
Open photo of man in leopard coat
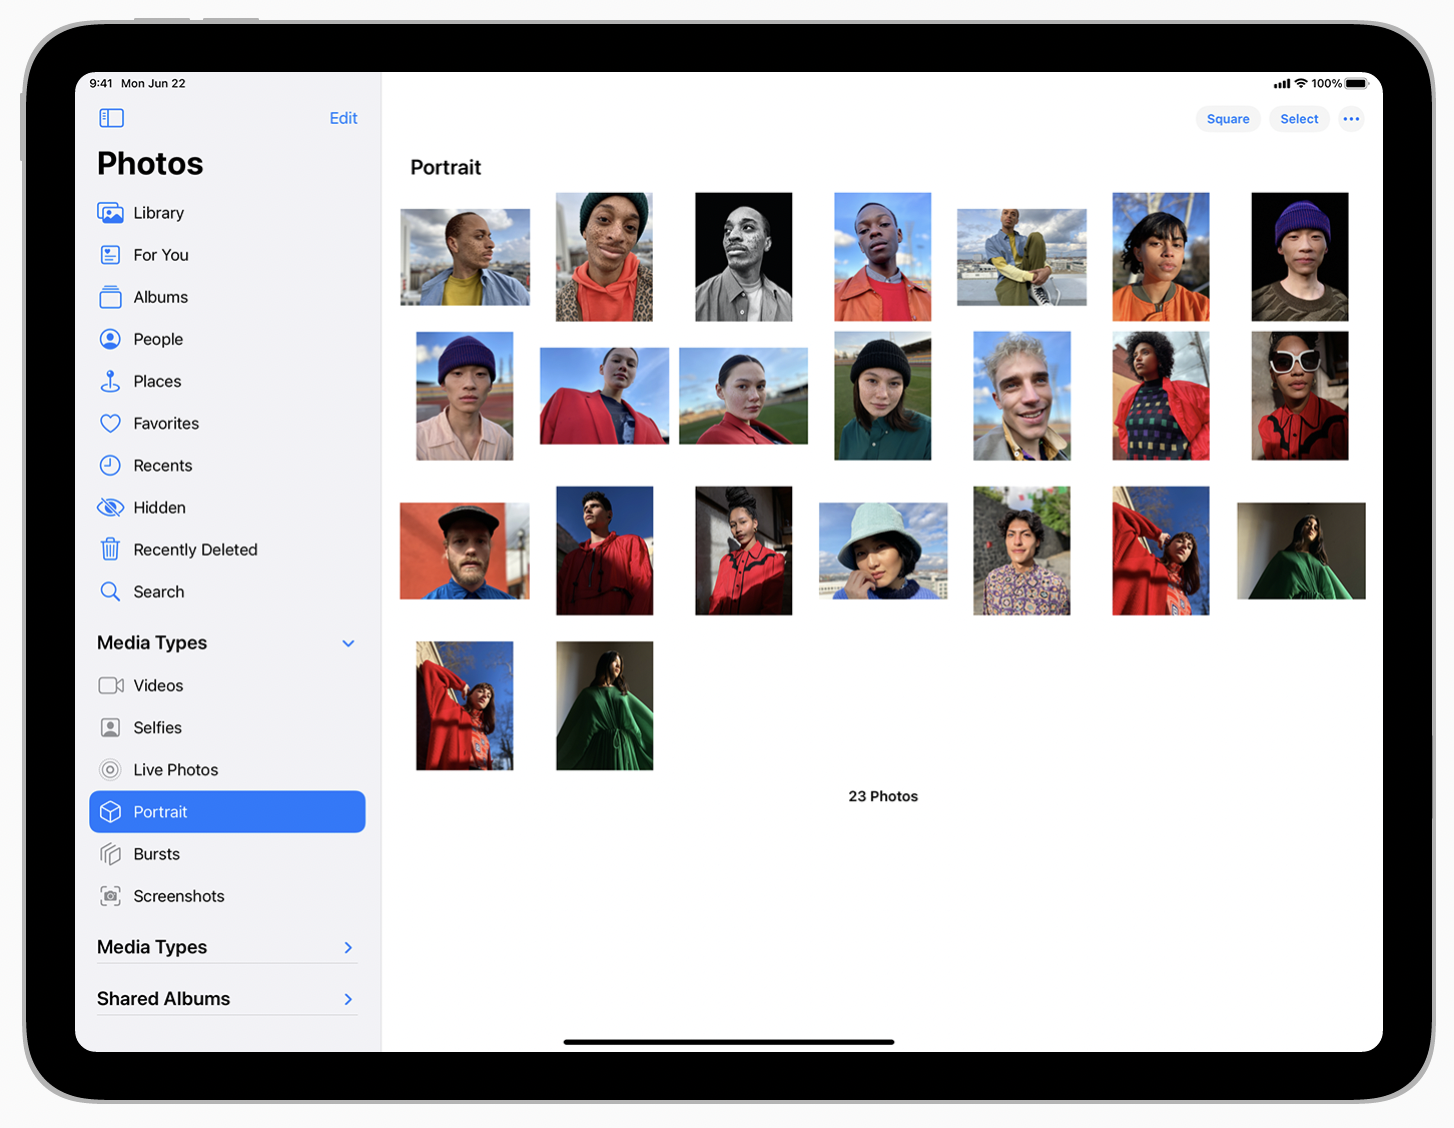[x=604, y=257]
